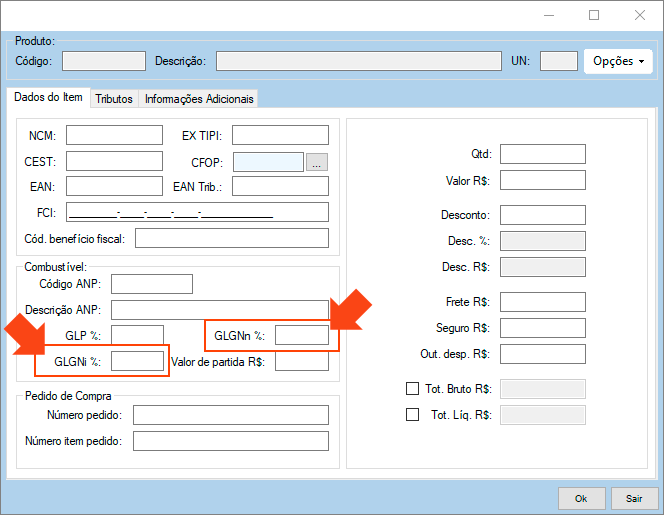Screen dimensions: 664x515
Task: Click the Sair button
Action: [x=634, y=497]
